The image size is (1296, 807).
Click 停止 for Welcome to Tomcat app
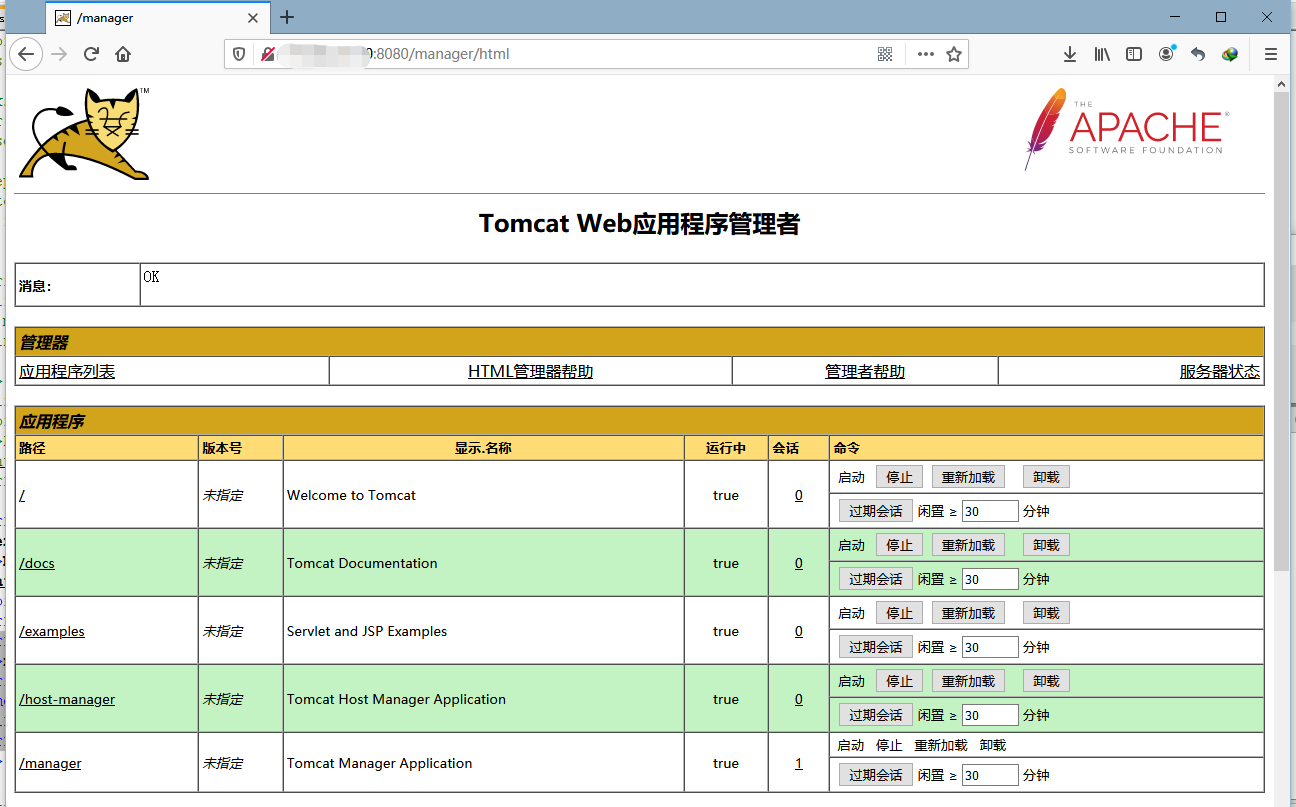[x=899, y=477]
